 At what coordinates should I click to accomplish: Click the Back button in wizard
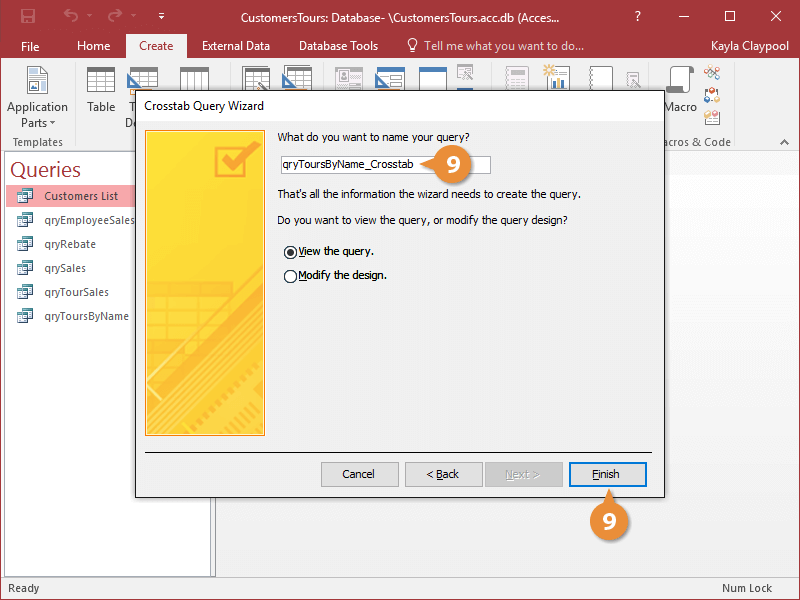(443, 474)
